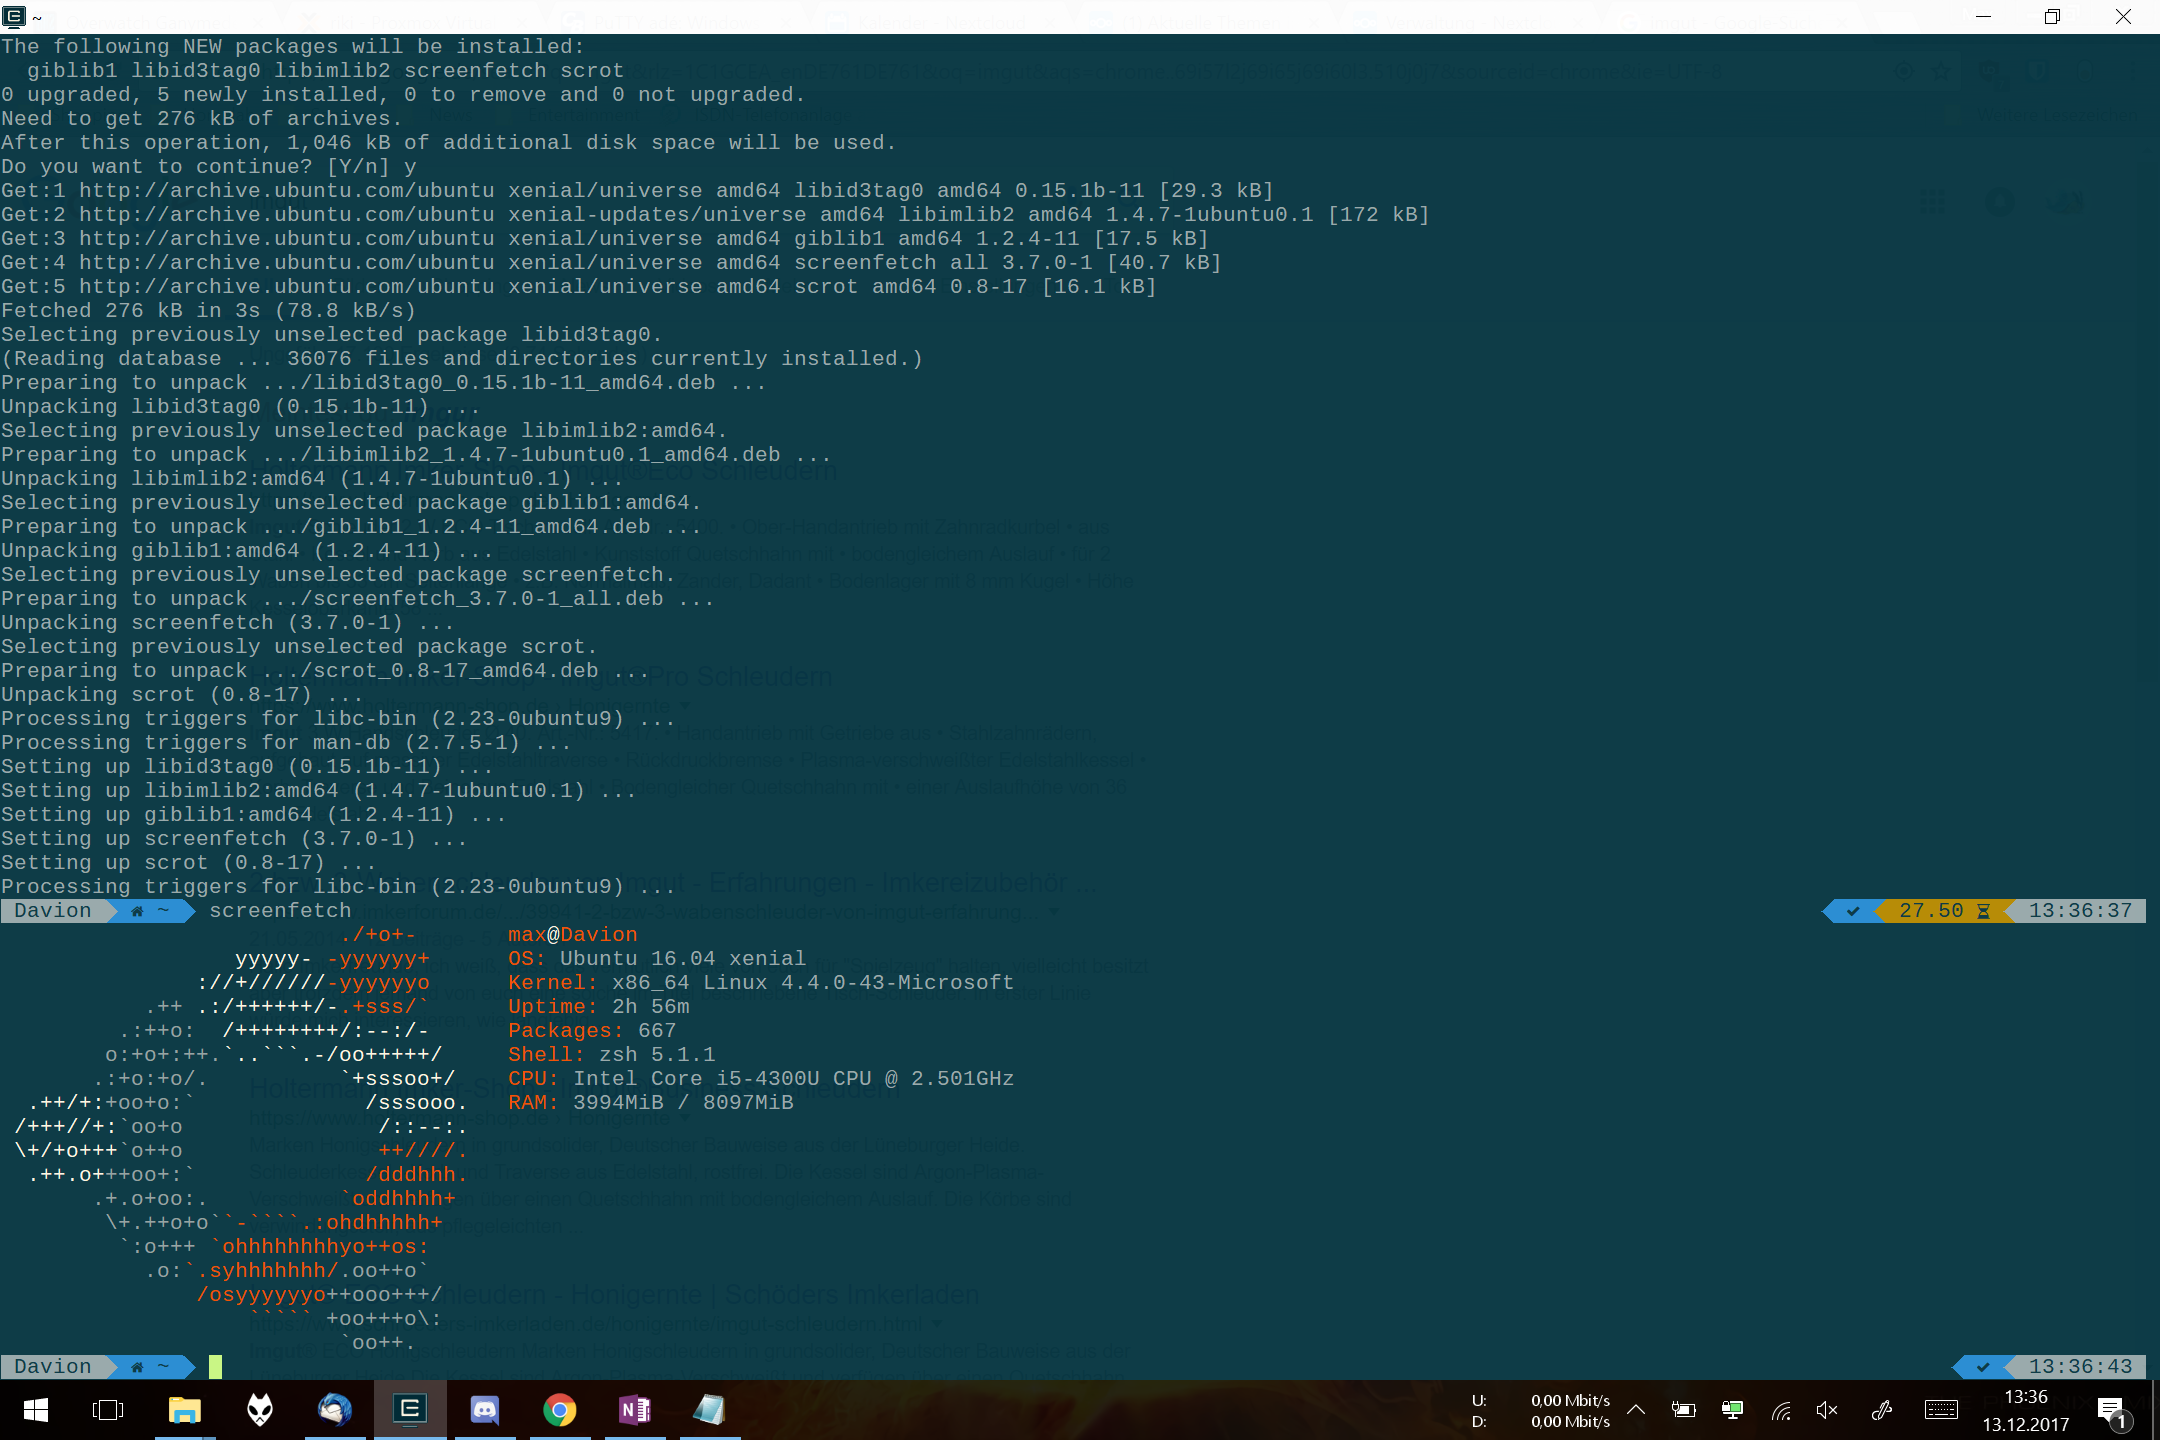Click the clock showing 13:36 date
This screenshot has height=1440, width=2160.
2026,1410
